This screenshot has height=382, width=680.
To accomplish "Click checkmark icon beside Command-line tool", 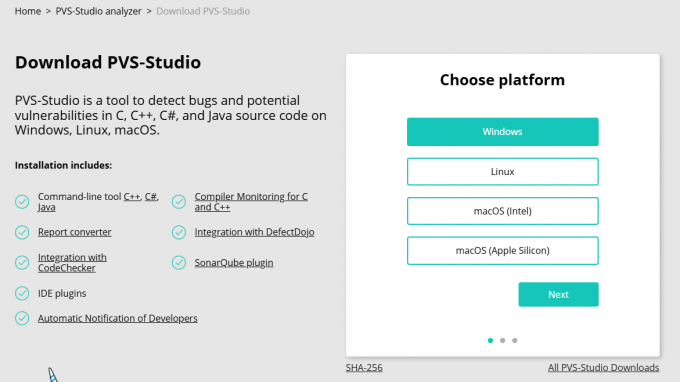I will point(22,202).
